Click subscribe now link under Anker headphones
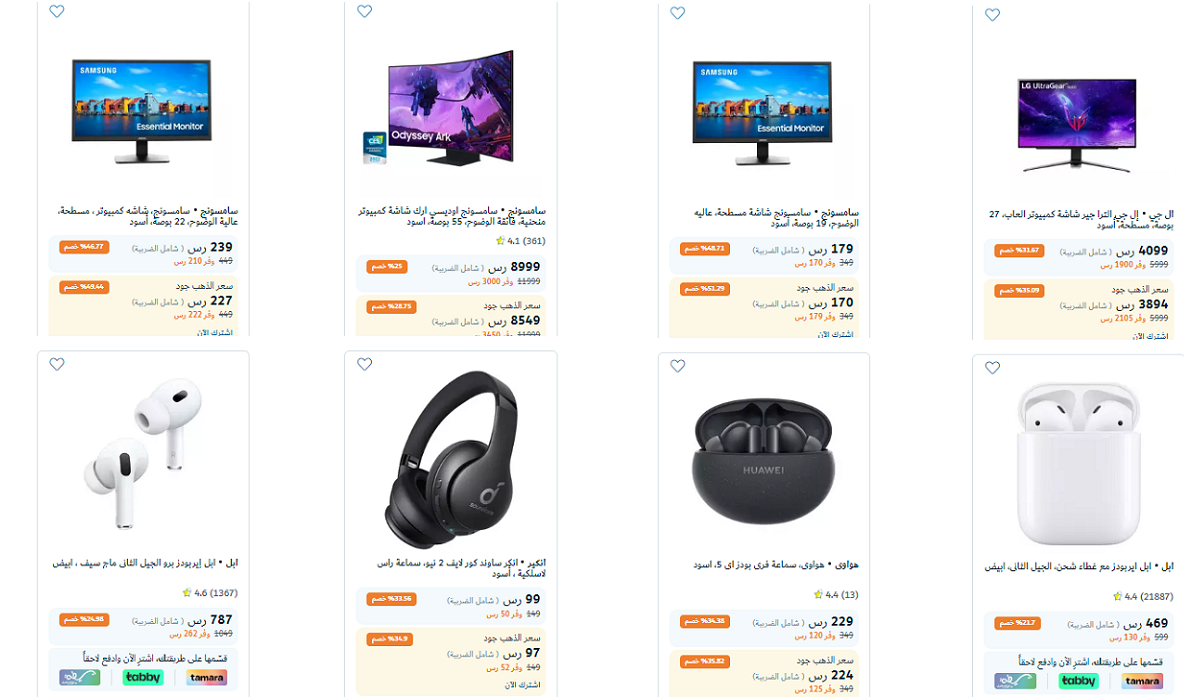The width and height of the screenshot is (1200, 700). [521, 684]
